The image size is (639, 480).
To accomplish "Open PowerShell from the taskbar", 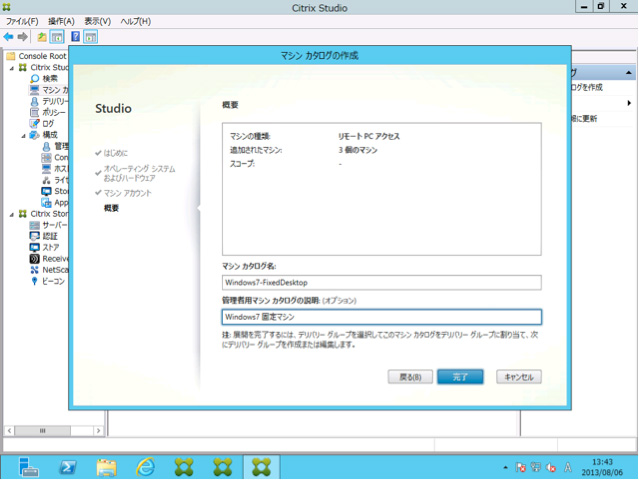I will (x=67, y=467).
